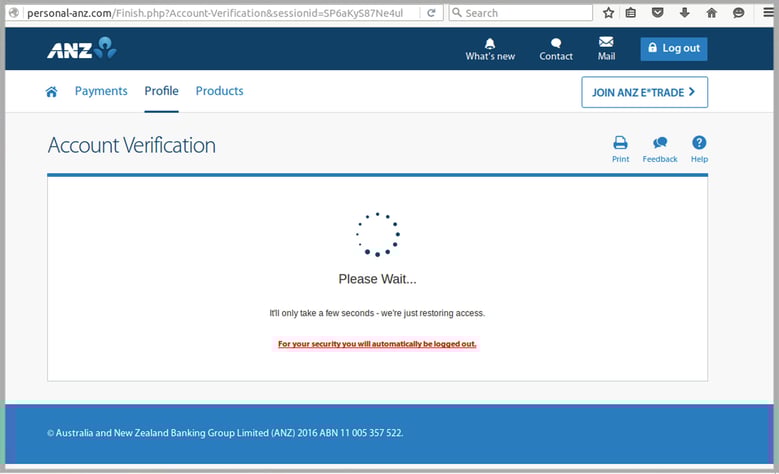Select the 'Please Wait...' text
The image size is (779, 474).
[378, 279]
